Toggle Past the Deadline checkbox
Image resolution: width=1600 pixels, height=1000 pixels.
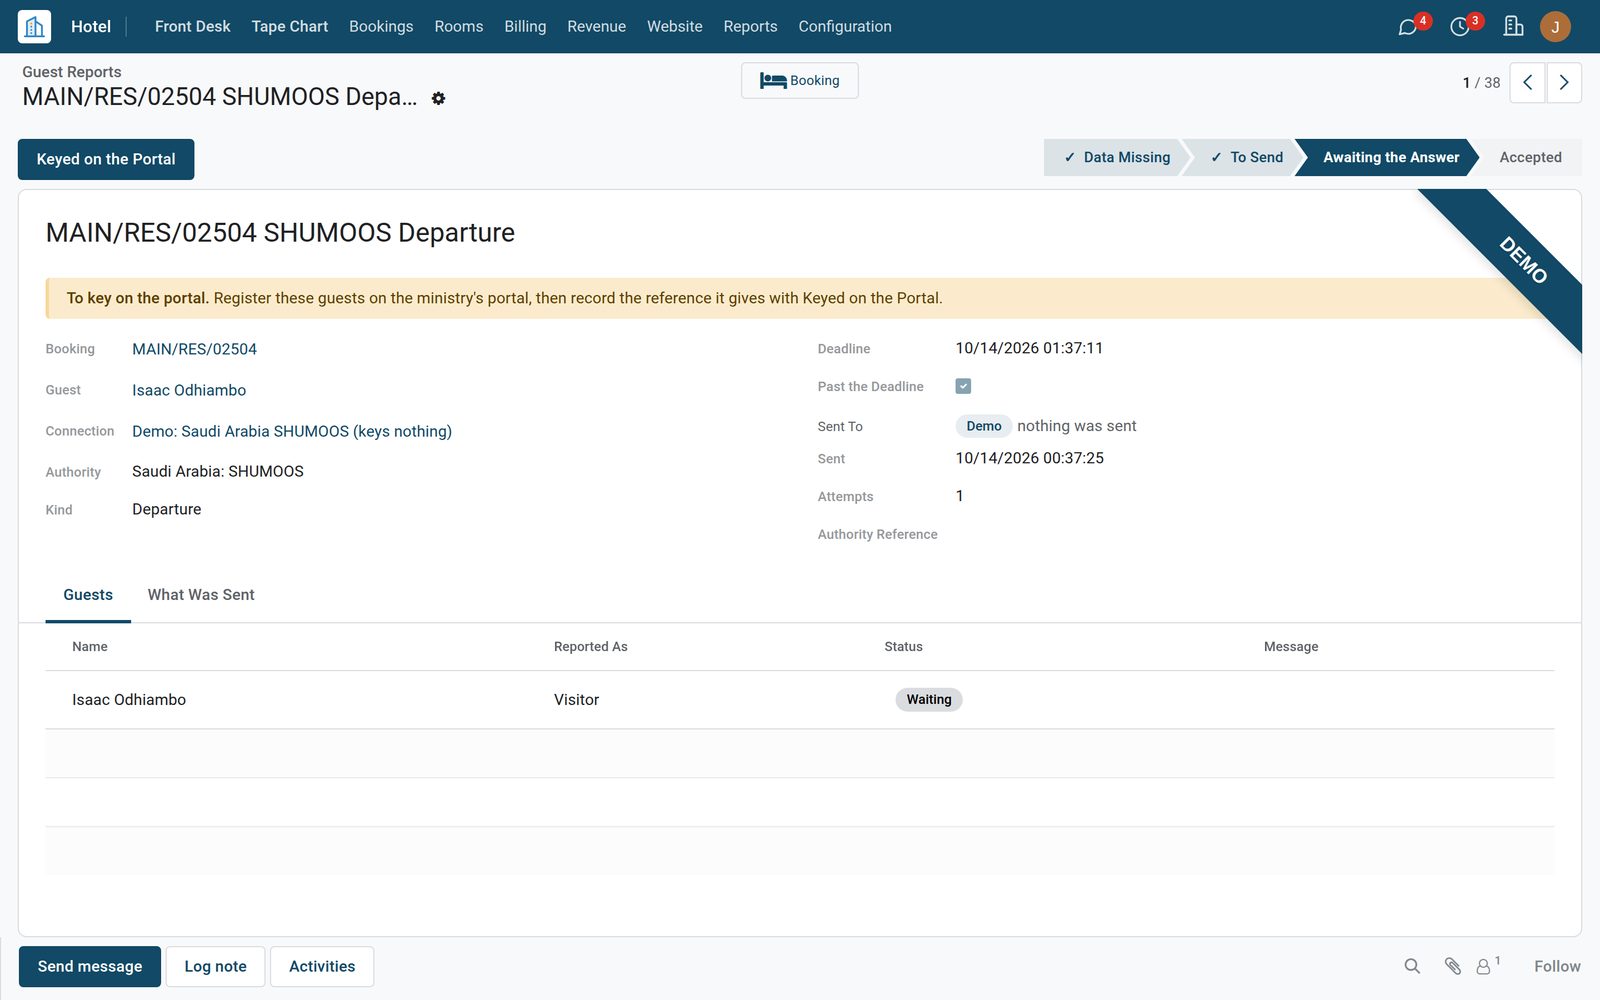click(963, 386)
